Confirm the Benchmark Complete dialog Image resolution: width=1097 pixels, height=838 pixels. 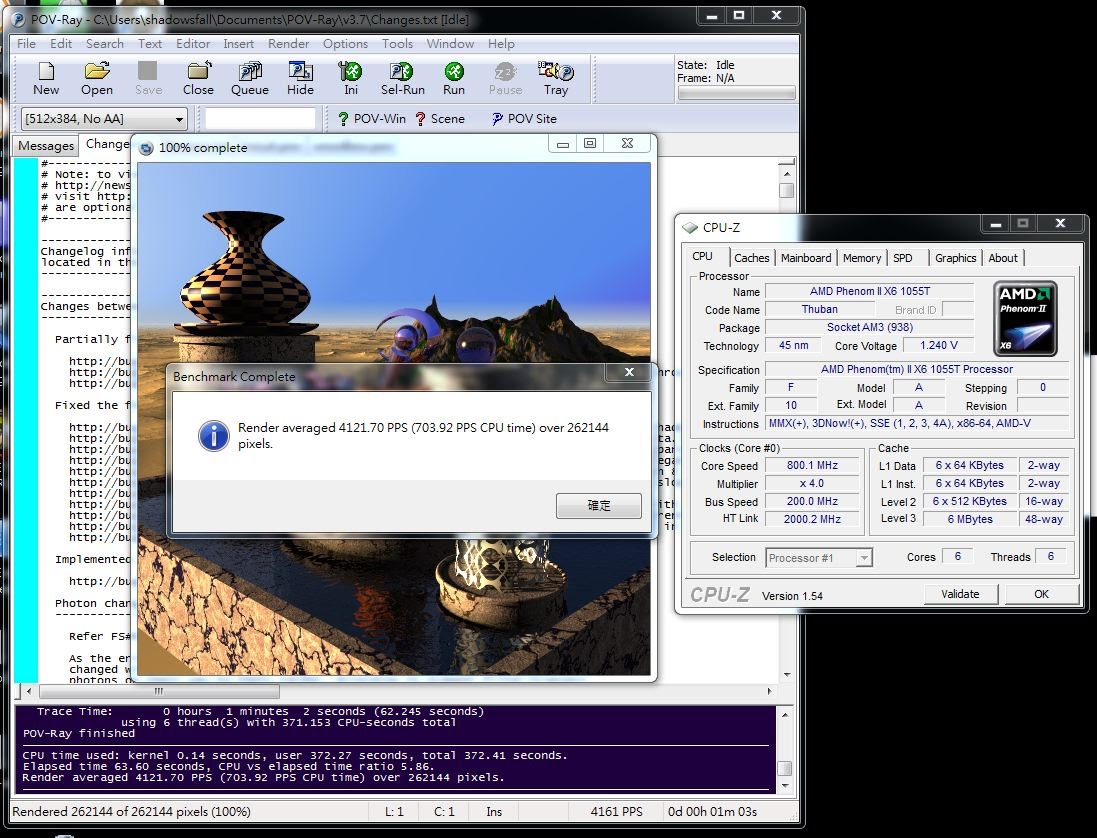(599, 506)
